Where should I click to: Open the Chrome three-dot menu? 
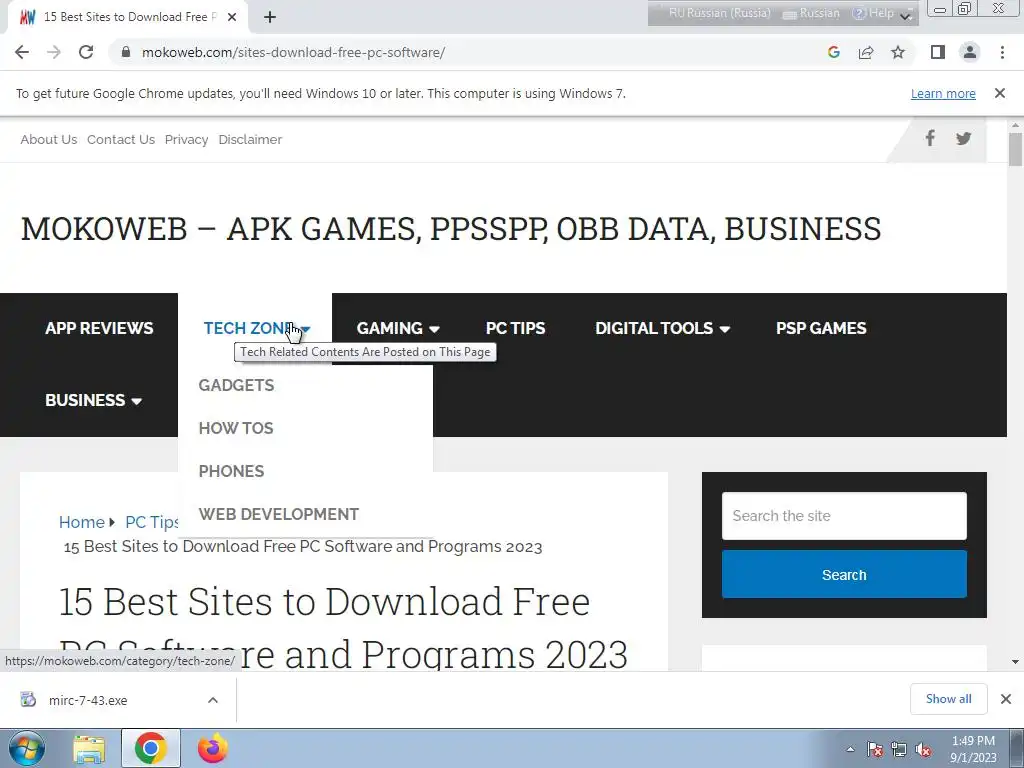point(1002,52)
